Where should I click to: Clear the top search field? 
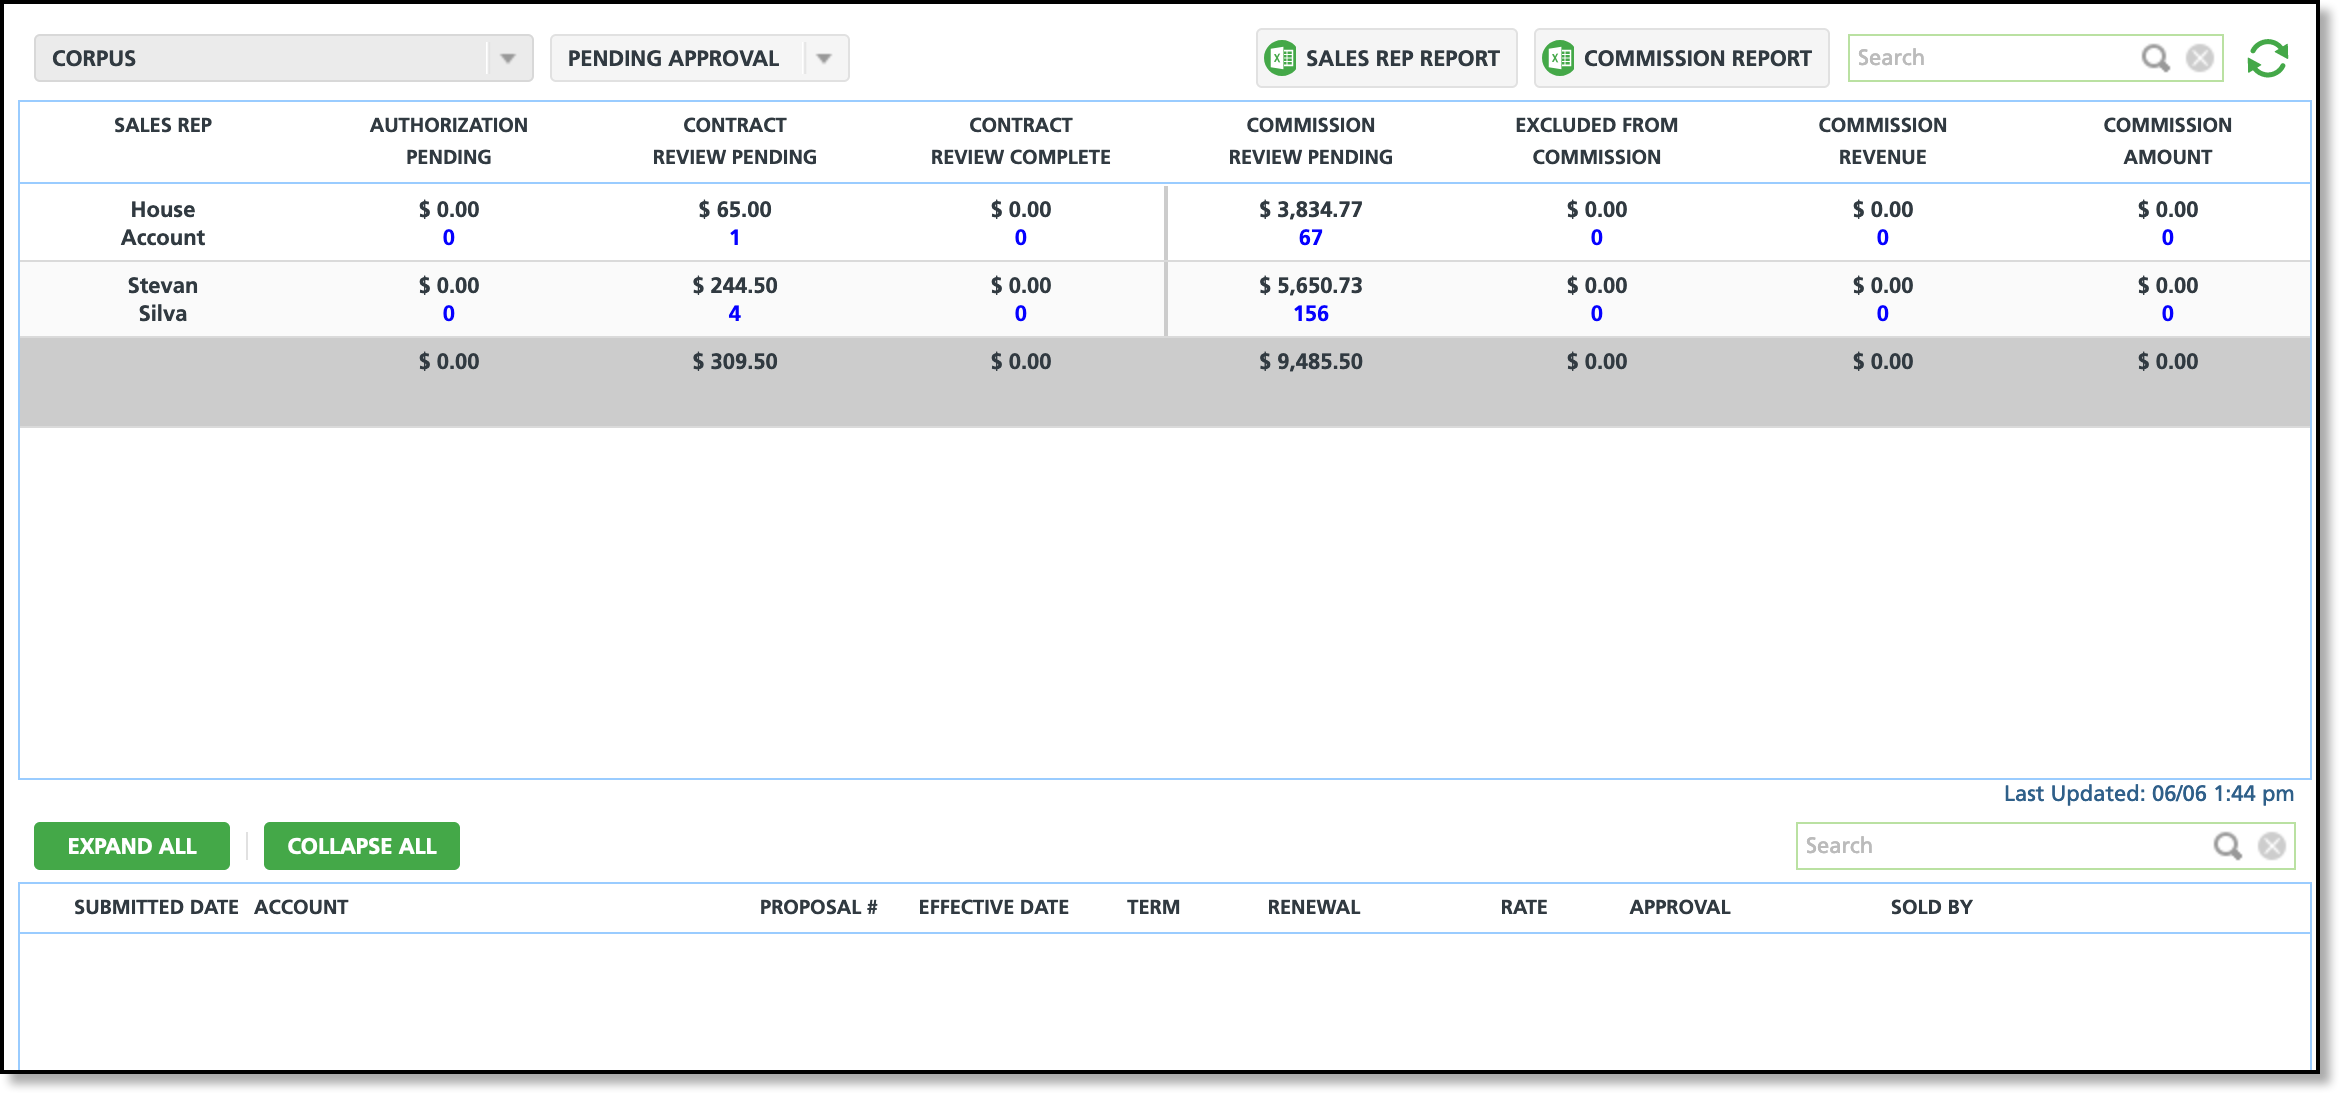pyautogui.click(x=2200, y=58)
